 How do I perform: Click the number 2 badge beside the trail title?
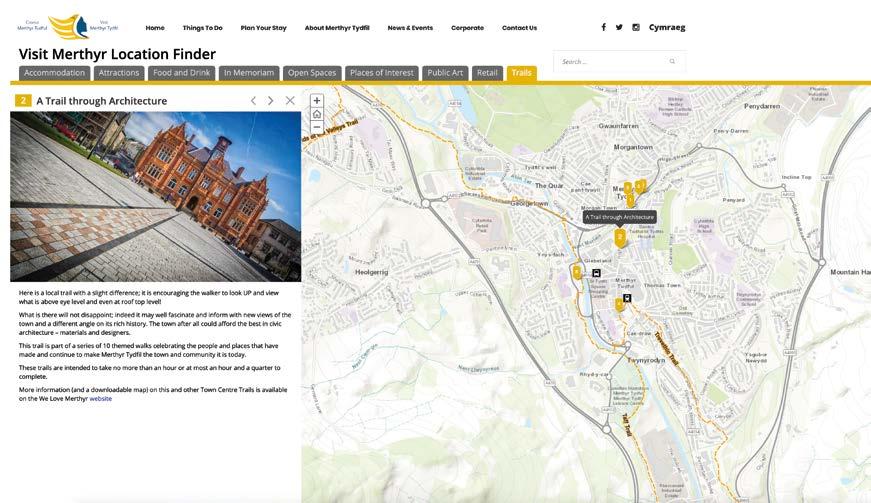23,100
